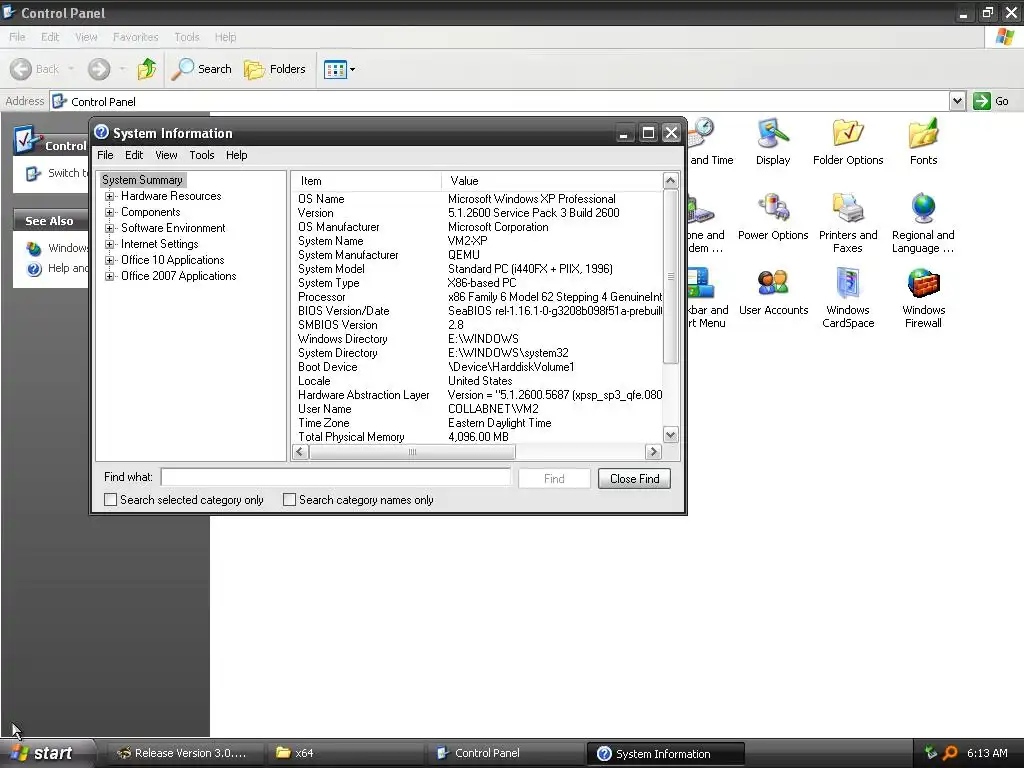This screenshot has width=1024, height=768.
Task: Select the BIOS Version/Date row
Action: [x=477, y=311]
